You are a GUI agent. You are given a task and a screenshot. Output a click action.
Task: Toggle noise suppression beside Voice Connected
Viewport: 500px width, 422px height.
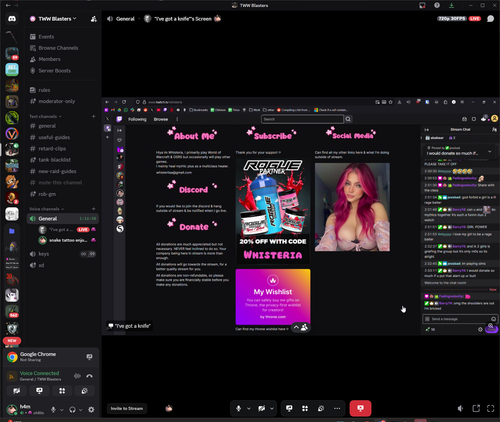click(x=77, y=376)
